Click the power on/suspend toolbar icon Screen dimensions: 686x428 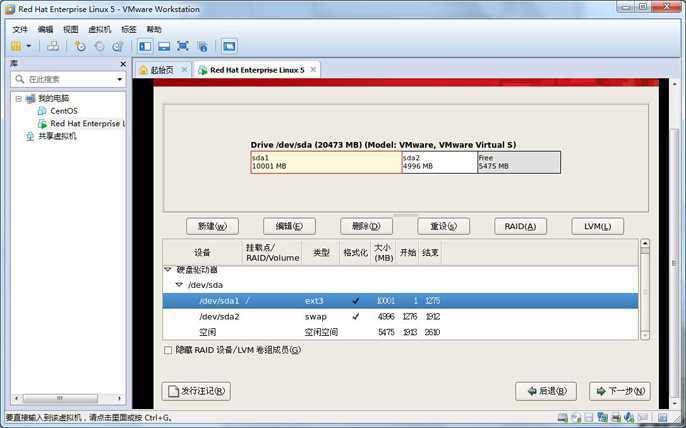point(16,46)
